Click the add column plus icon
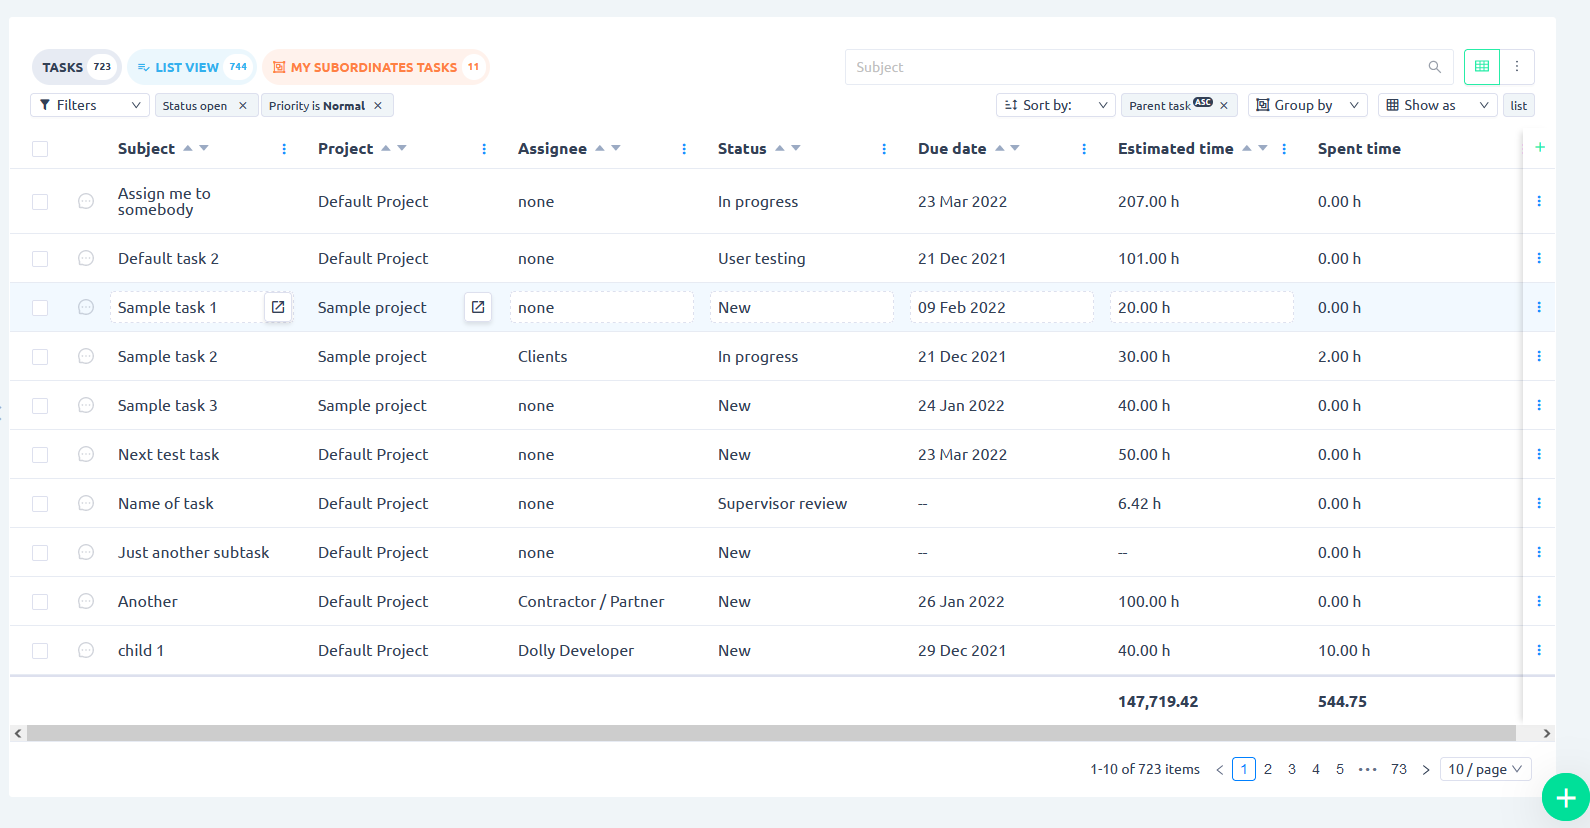This screenshot has height=828, width=1590. coord(1540,148)
